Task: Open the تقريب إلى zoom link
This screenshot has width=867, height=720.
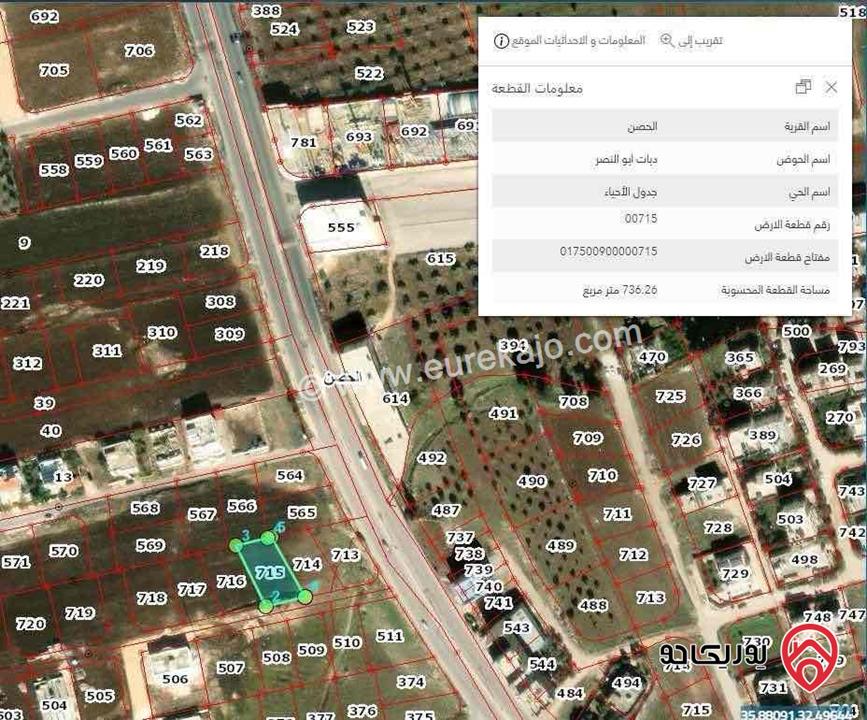Action: click(x=700, y=41)
